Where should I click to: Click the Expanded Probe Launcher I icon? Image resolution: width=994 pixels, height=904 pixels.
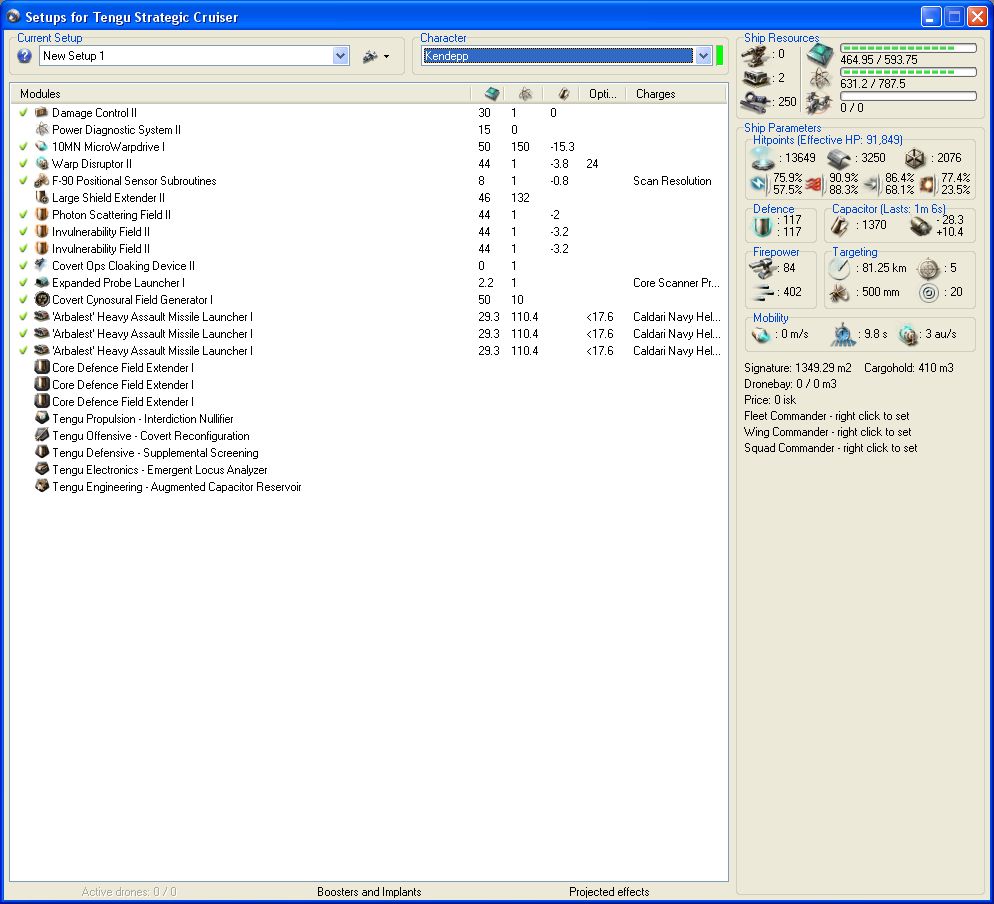[x=42, y=283]
